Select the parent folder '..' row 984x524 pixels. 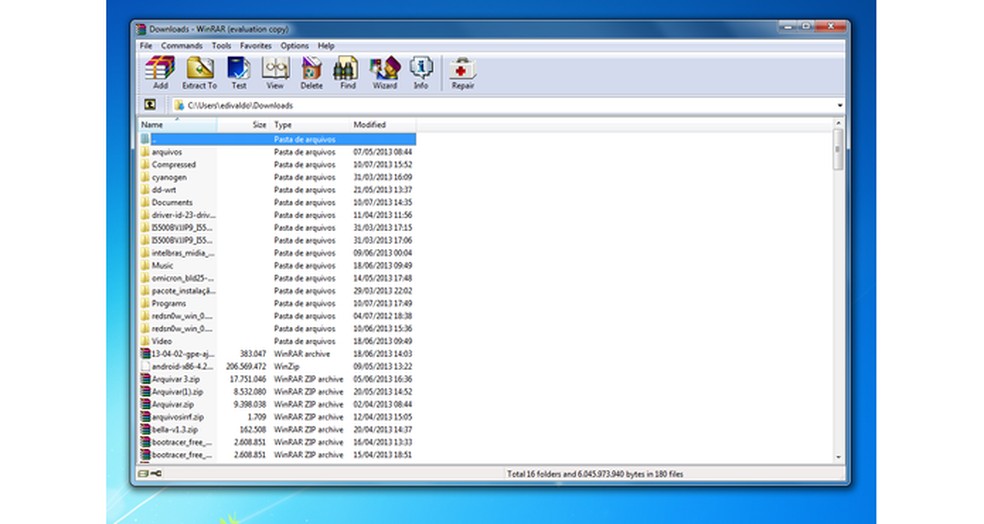[x=277, y=139]
